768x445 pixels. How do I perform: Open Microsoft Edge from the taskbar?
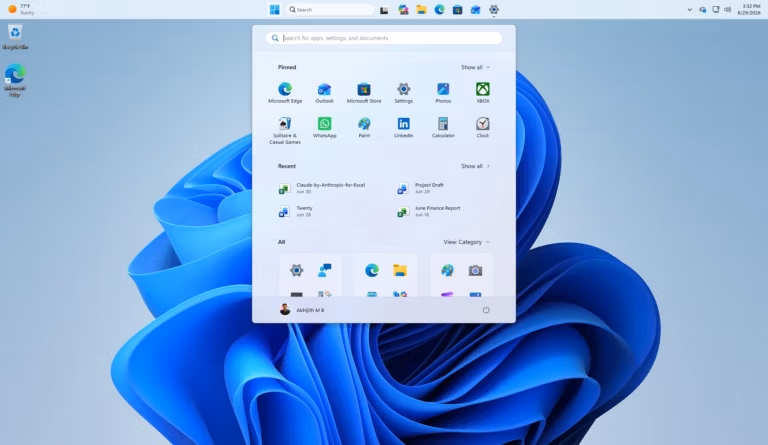[x=439, y=9]
